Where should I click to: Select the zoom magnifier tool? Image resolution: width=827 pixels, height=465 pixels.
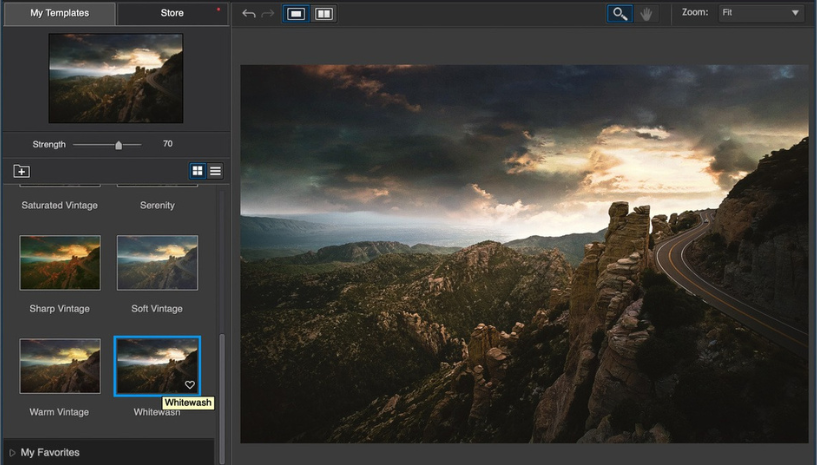click(620, 14)
